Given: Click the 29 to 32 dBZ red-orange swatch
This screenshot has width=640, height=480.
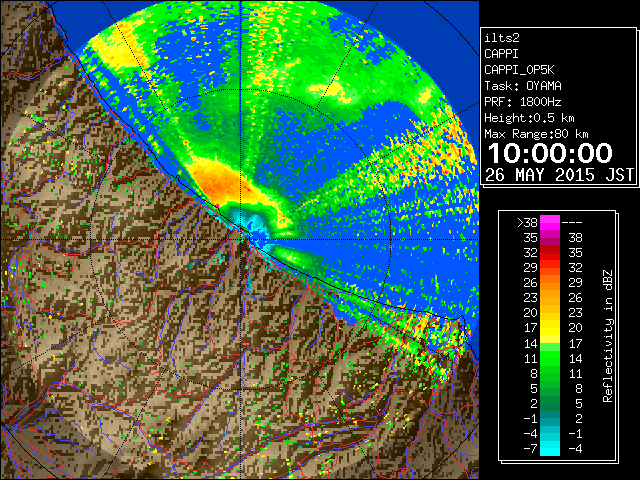Looking at the screenshot, I should (550, 268).
